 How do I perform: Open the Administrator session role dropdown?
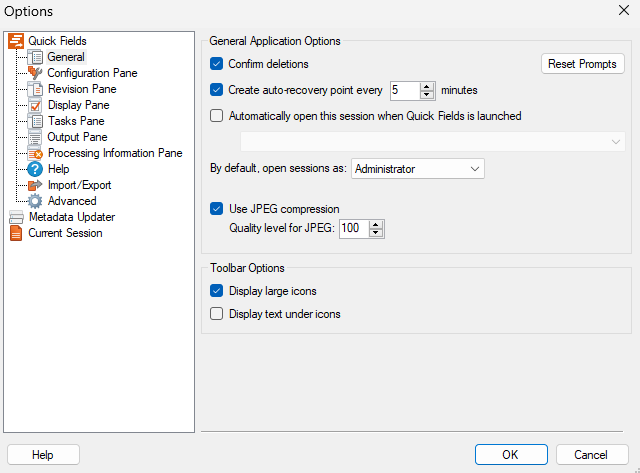click(x=418, y=169)
